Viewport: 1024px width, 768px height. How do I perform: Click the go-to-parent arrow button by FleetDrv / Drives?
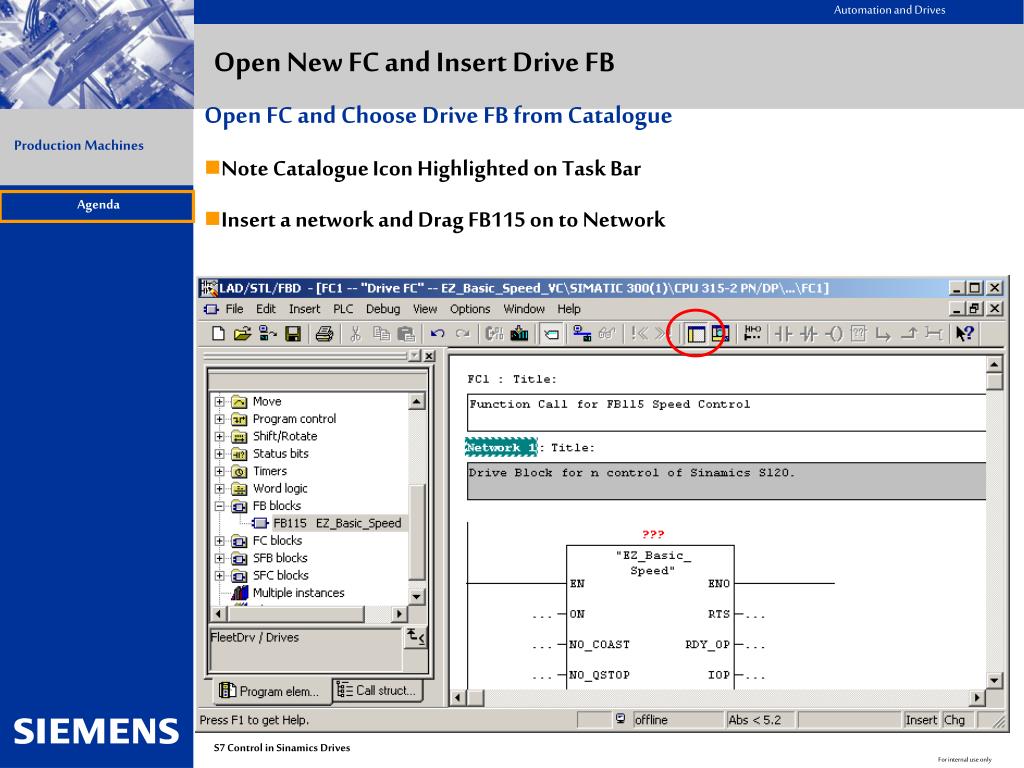416,637
